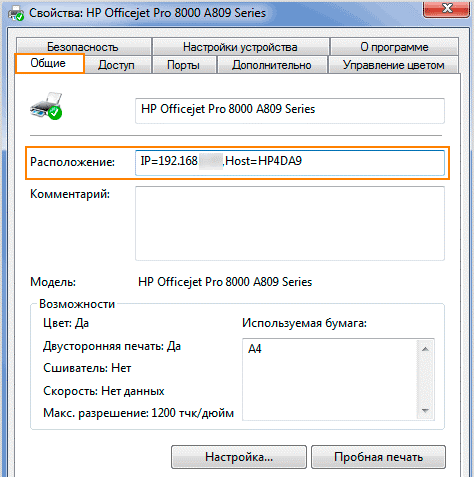The image size is (474, 477).
Task: Click the paper list scrollbar track
Action: (425, 380)
